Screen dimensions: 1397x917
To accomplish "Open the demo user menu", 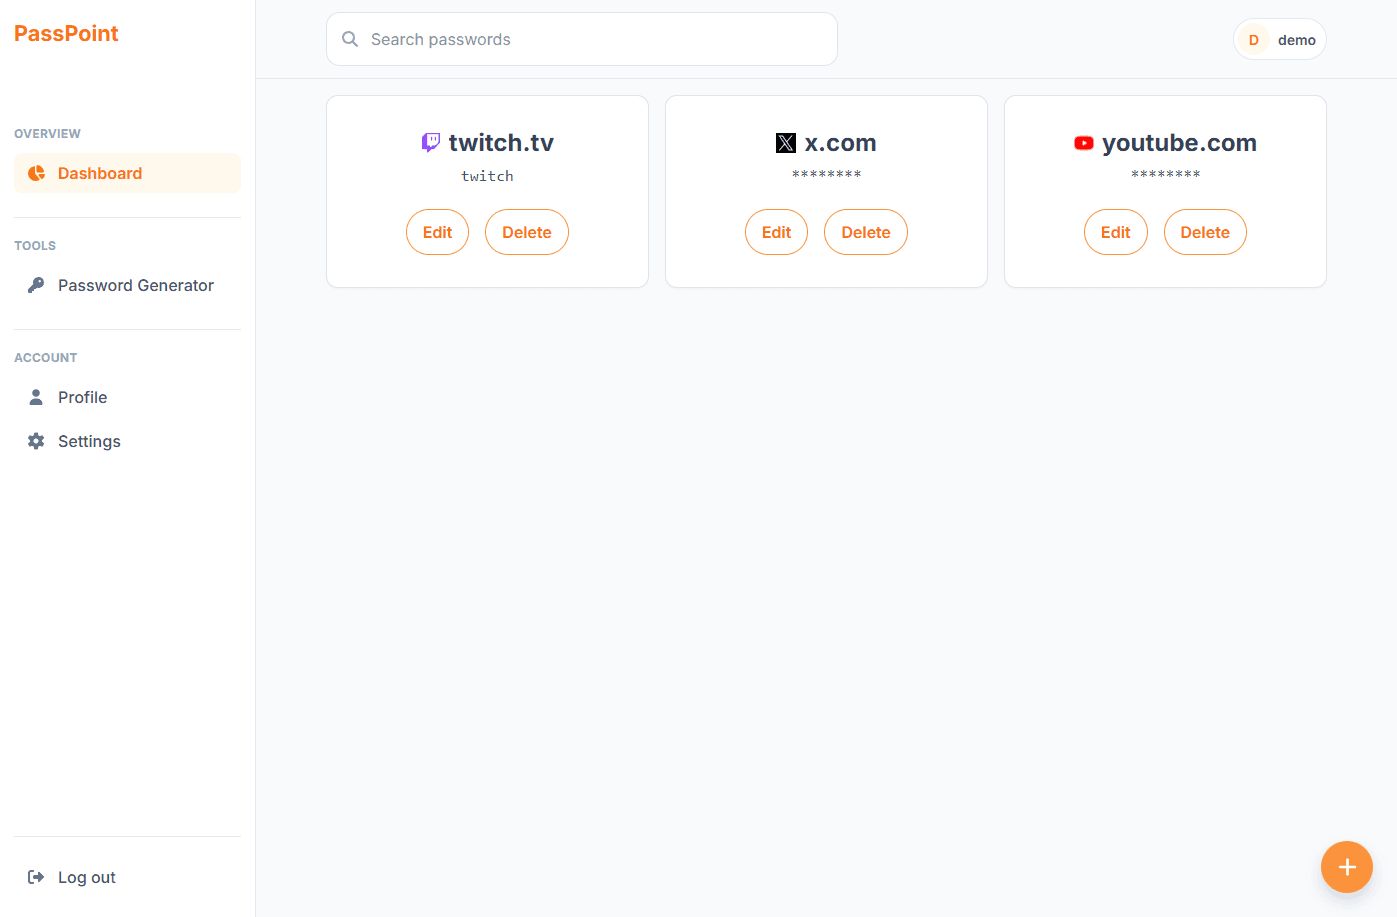I will 1280,40.
